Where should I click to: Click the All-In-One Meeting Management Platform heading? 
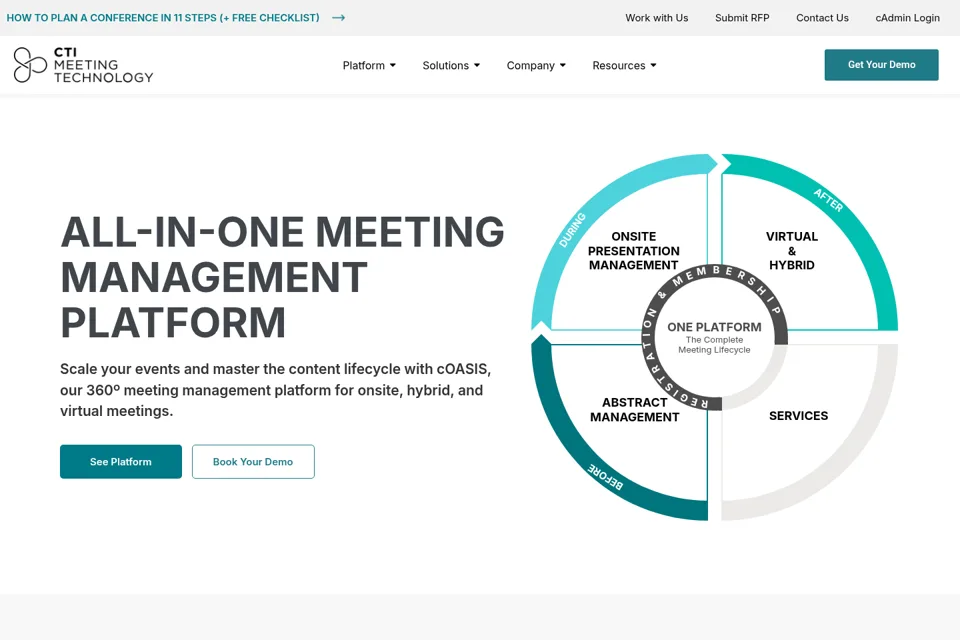282,277
